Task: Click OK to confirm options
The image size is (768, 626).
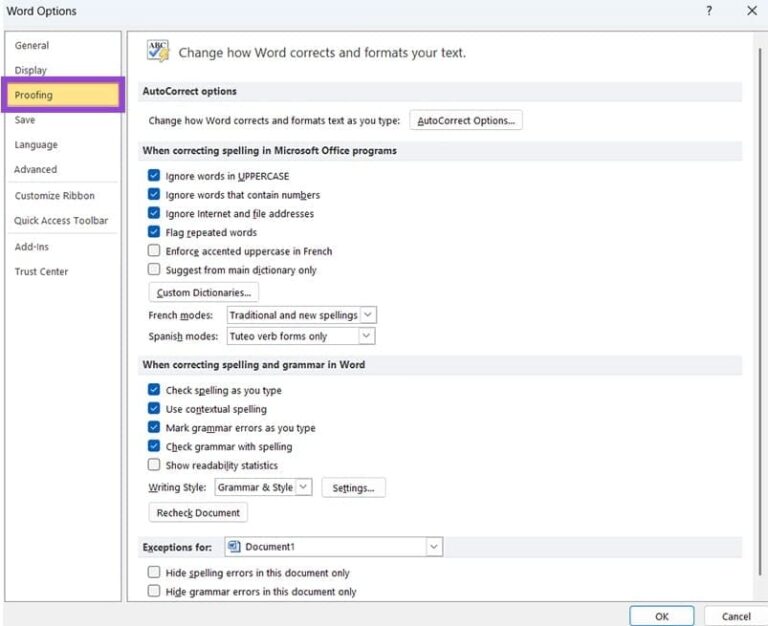Action: pyautogui.click(x=661, y=616)
